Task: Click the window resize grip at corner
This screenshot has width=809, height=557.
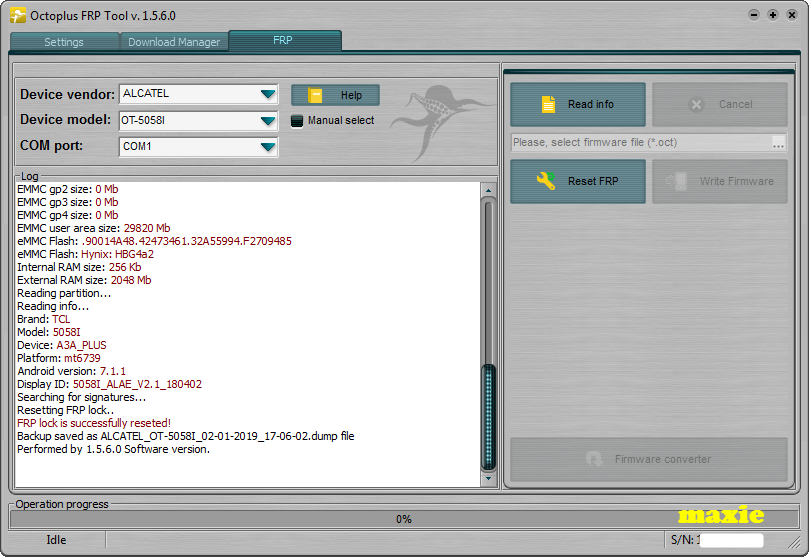Action: point(794,542)
